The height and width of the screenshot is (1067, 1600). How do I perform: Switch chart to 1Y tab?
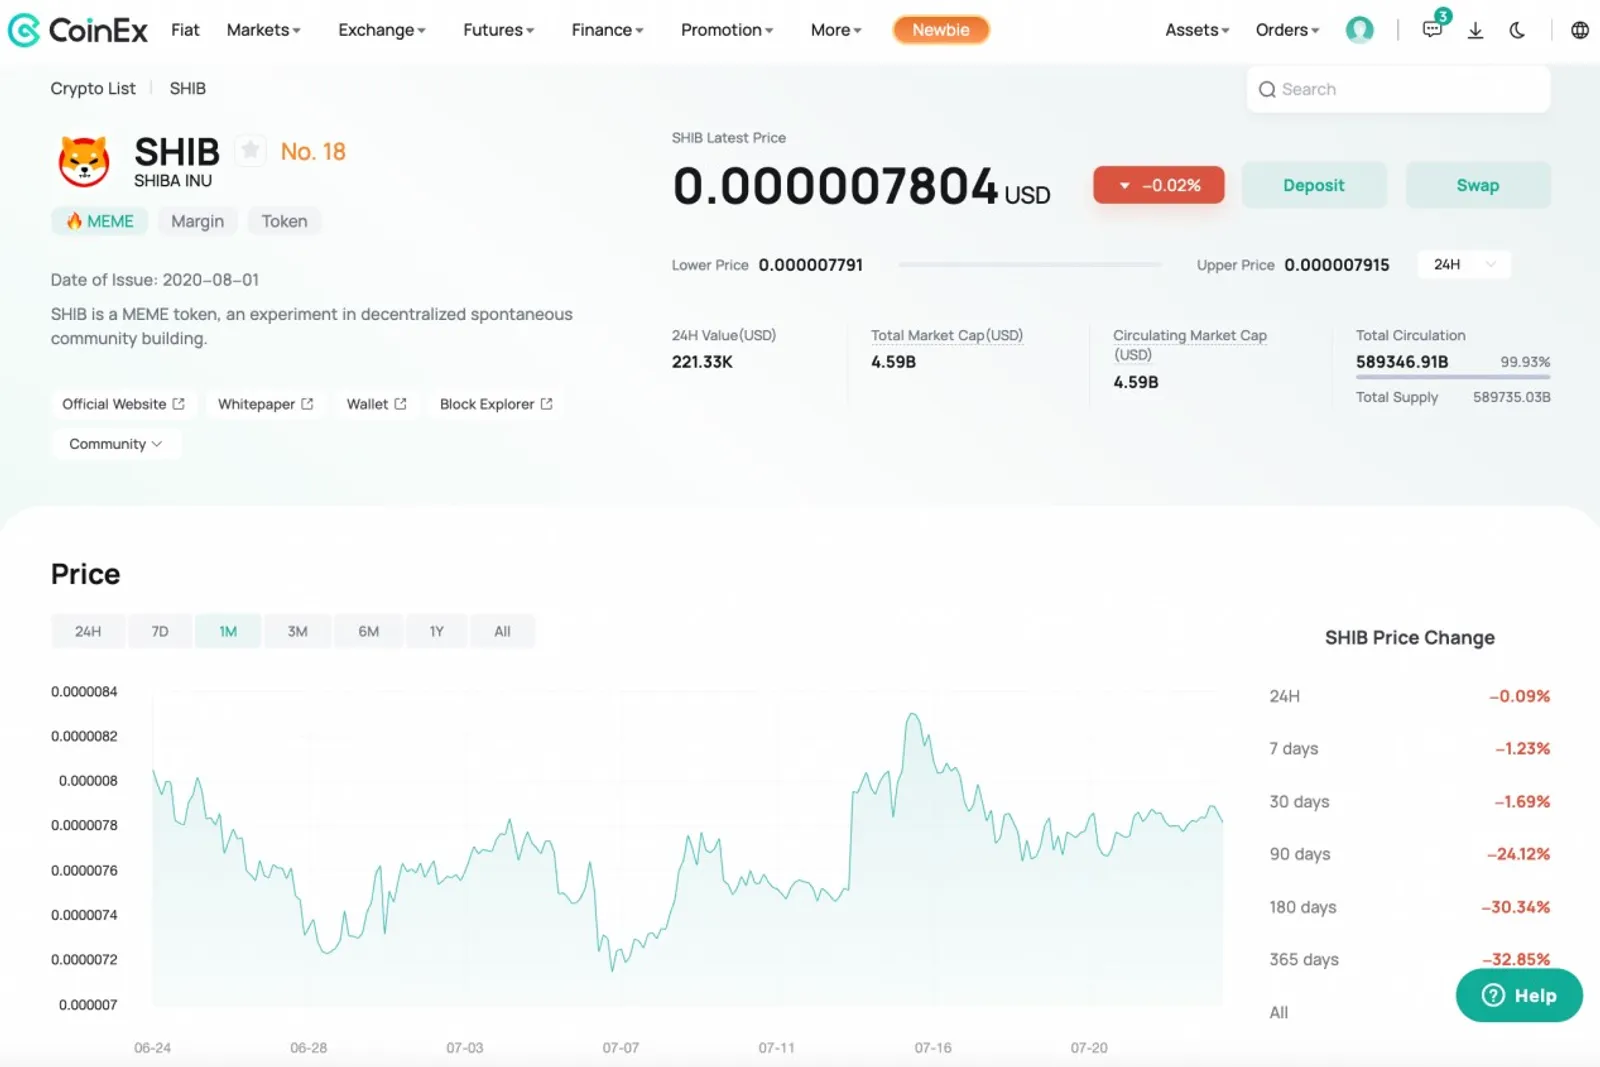tap(437, 631)
